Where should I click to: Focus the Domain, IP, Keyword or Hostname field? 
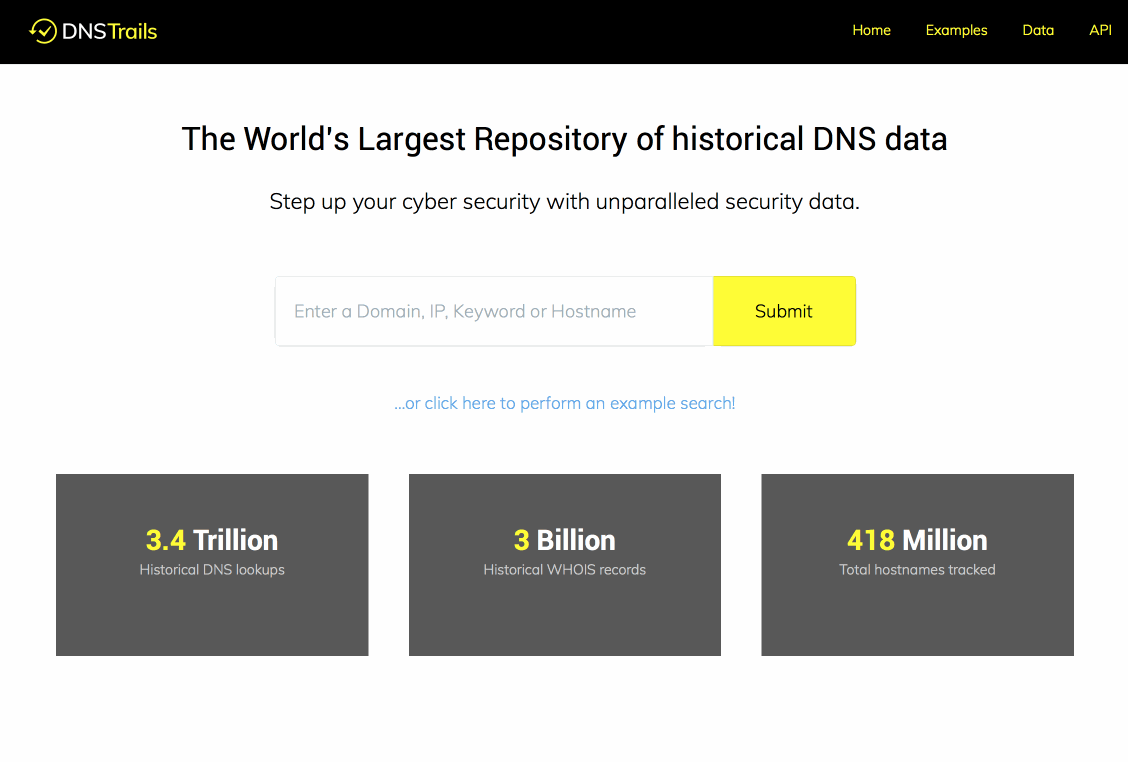point(494,311)
